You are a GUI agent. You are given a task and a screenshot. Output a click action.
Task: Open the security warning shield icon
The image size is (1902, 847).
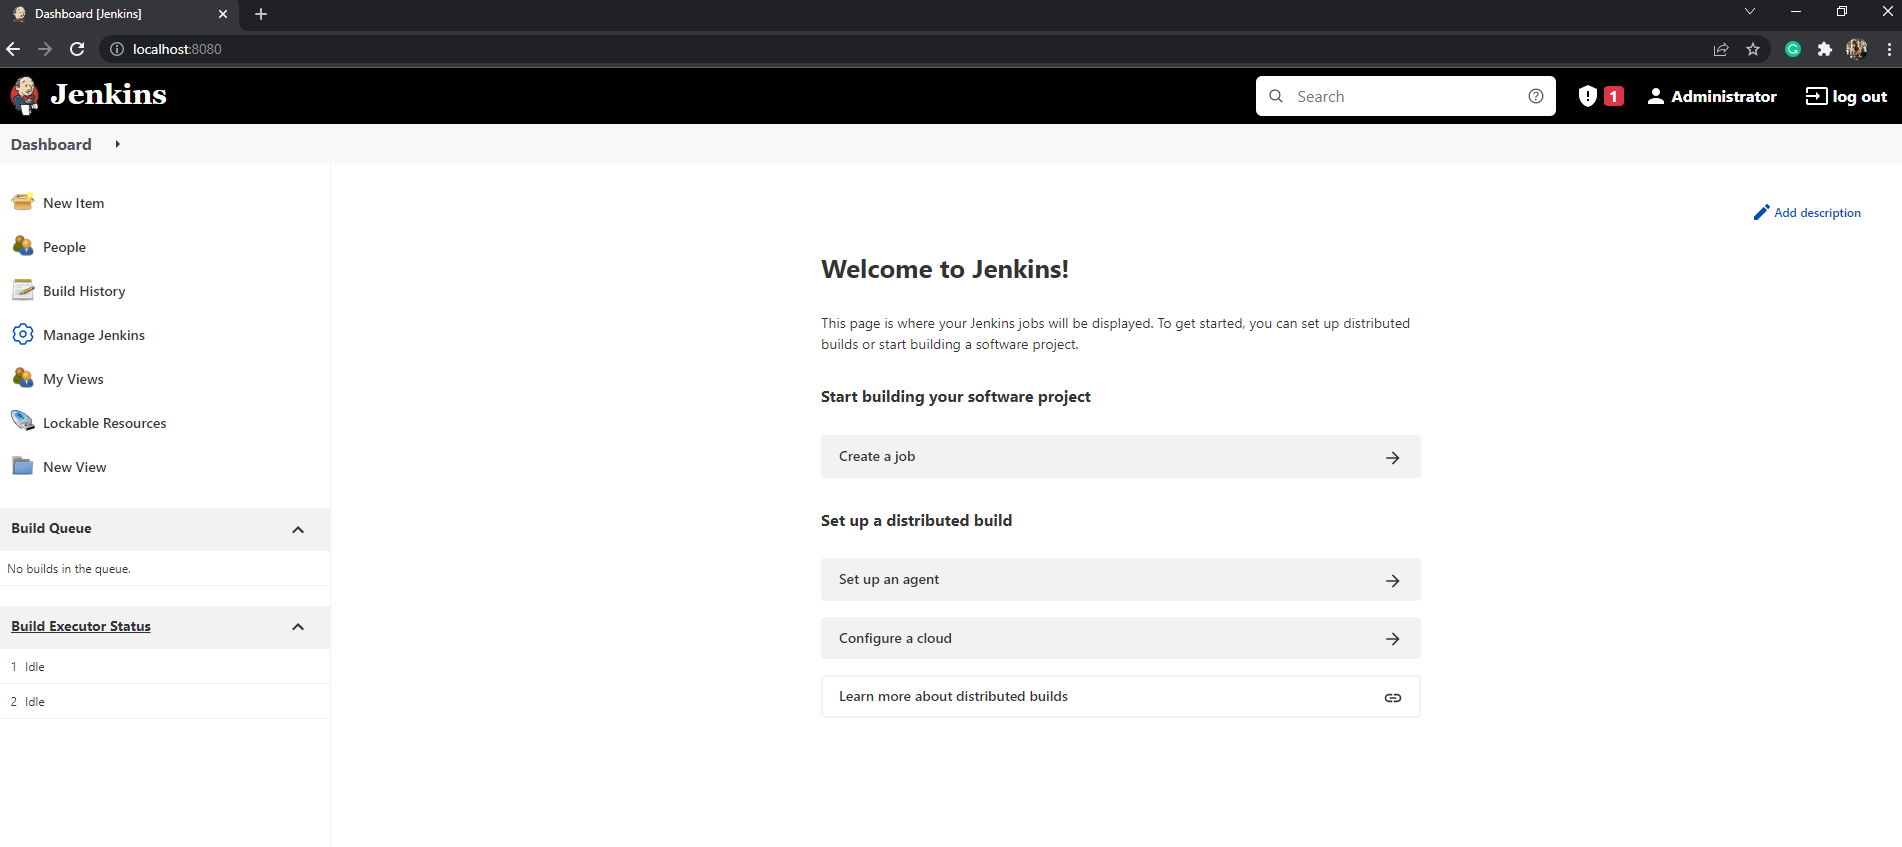1587,96
